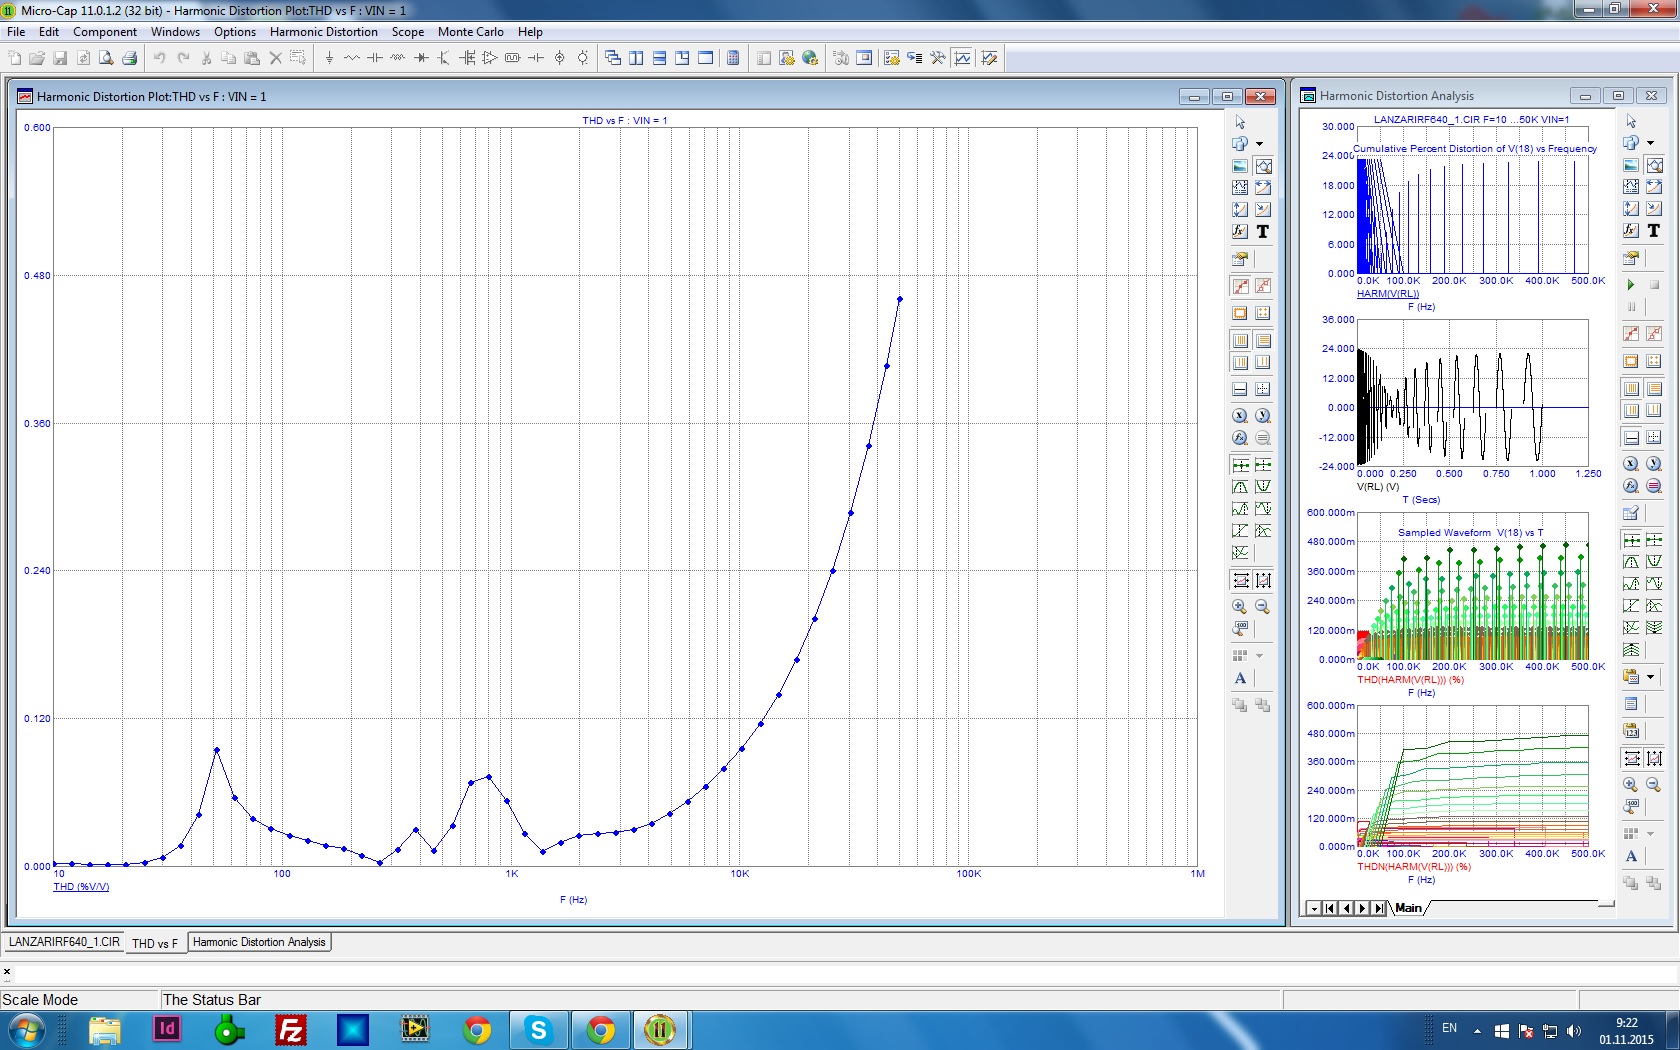Open FileZilla from the taskbar
Viewport: 1680px width, 1050px height.
(291, 1030)
